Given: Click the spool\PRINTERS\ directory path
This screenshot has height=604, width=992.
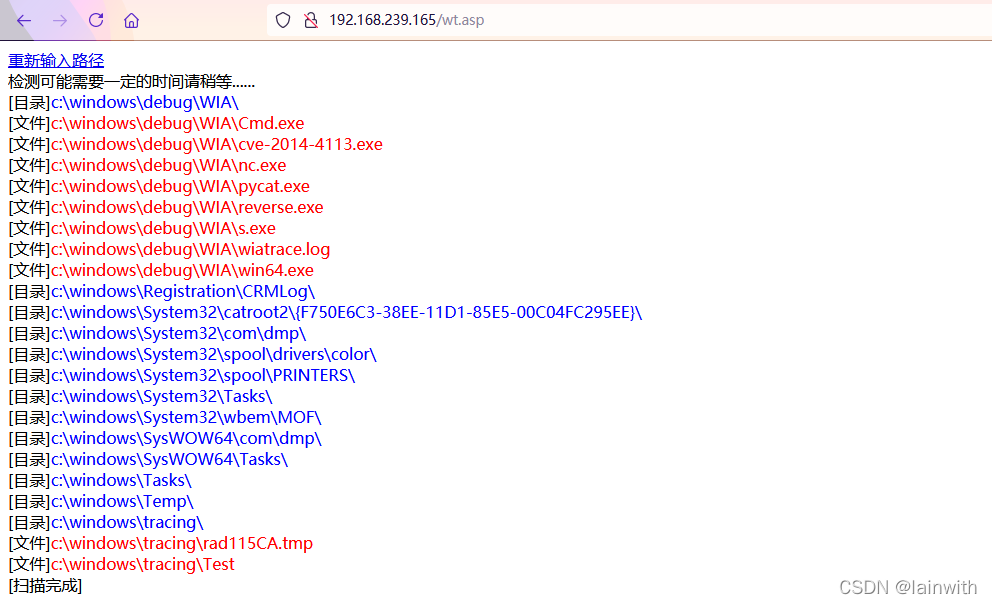Looking at the screenshot, I should [203, 375].
